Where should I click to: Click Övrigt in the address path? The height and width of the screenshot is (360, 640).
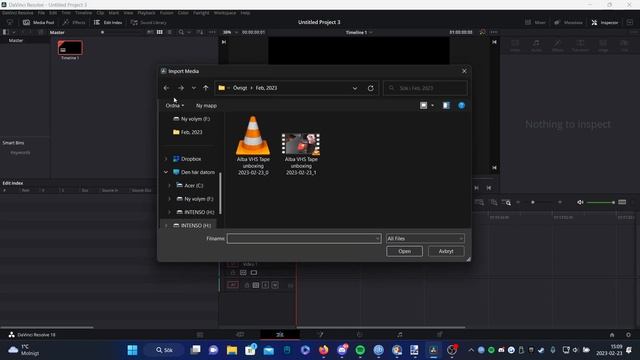click(x=240, y=88)
